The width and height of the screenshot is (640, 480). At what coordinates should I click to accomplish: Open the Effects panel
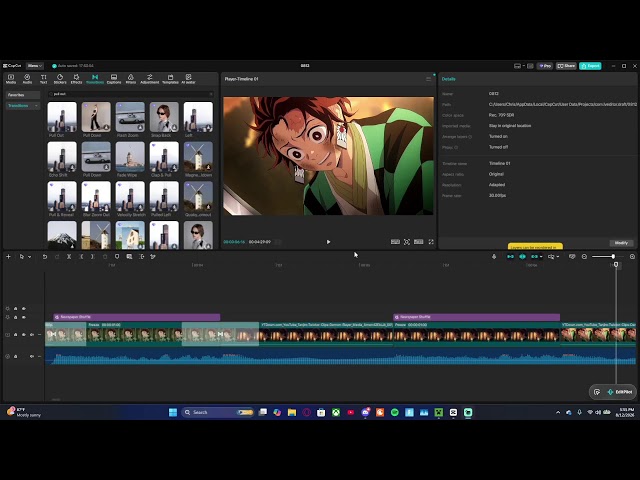[76, 79]
